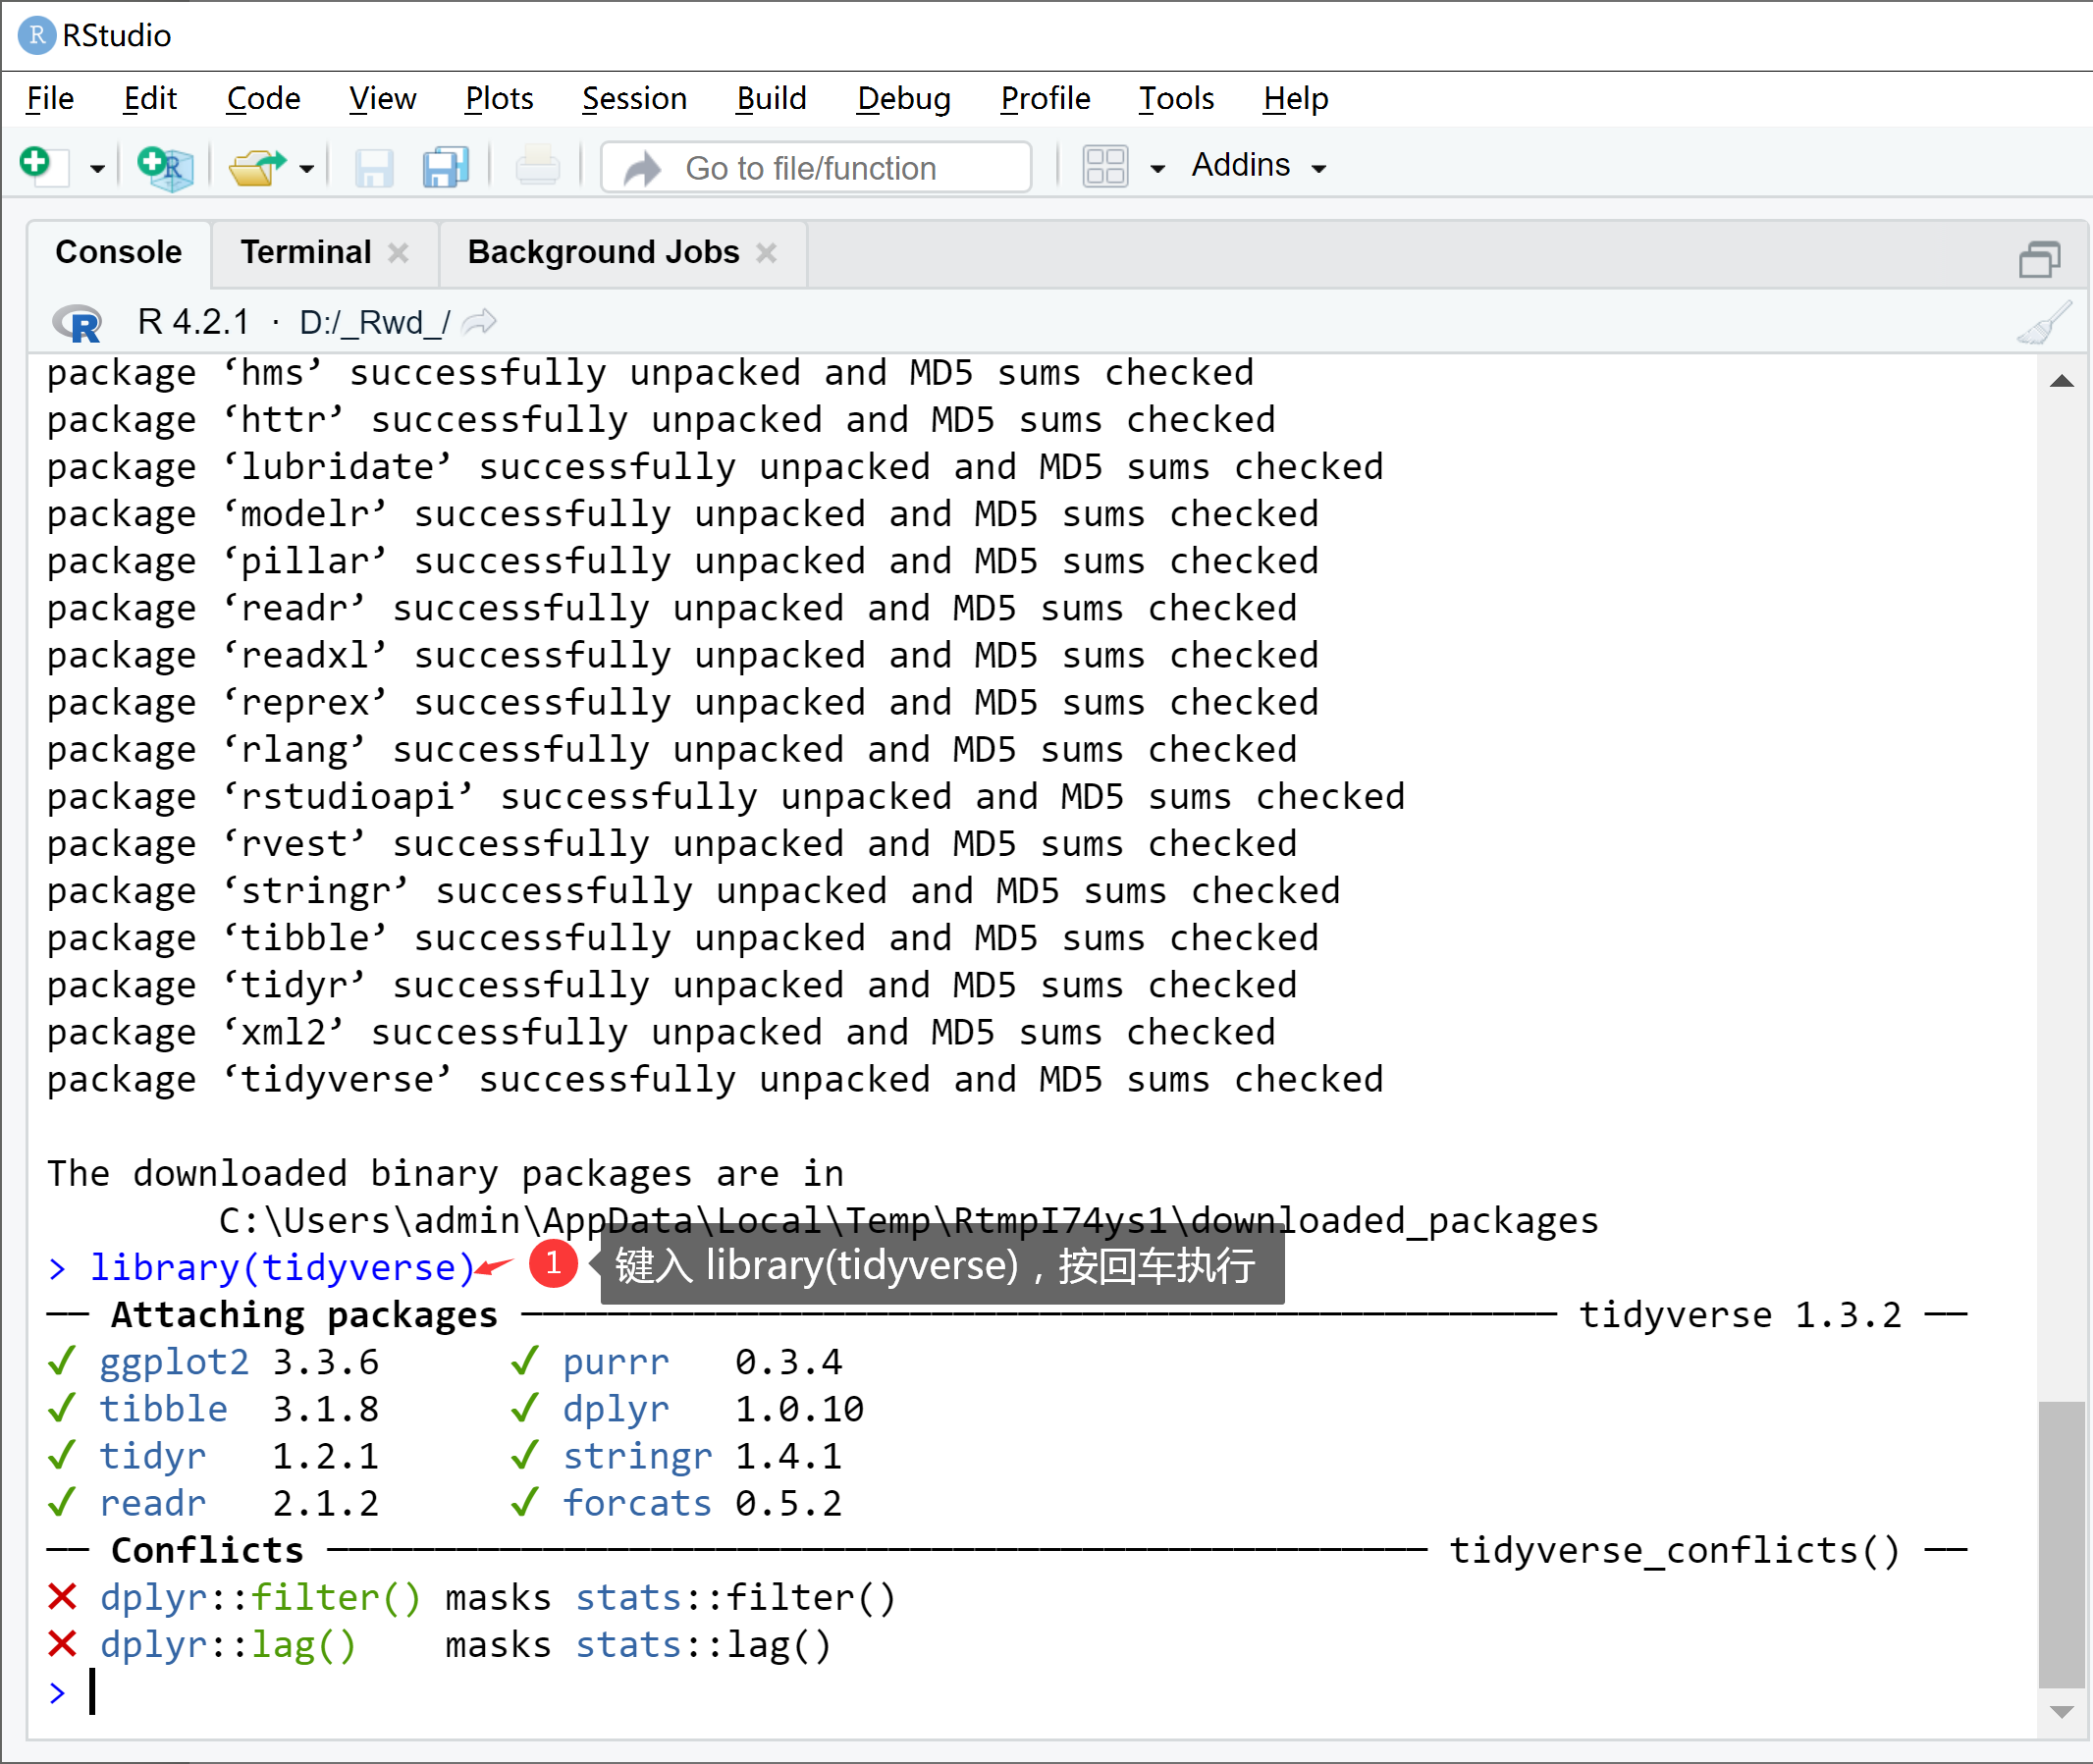Click the Open File folder icon
Viewport: 2093px width, 1764px height.
click(x=257, y=167)
